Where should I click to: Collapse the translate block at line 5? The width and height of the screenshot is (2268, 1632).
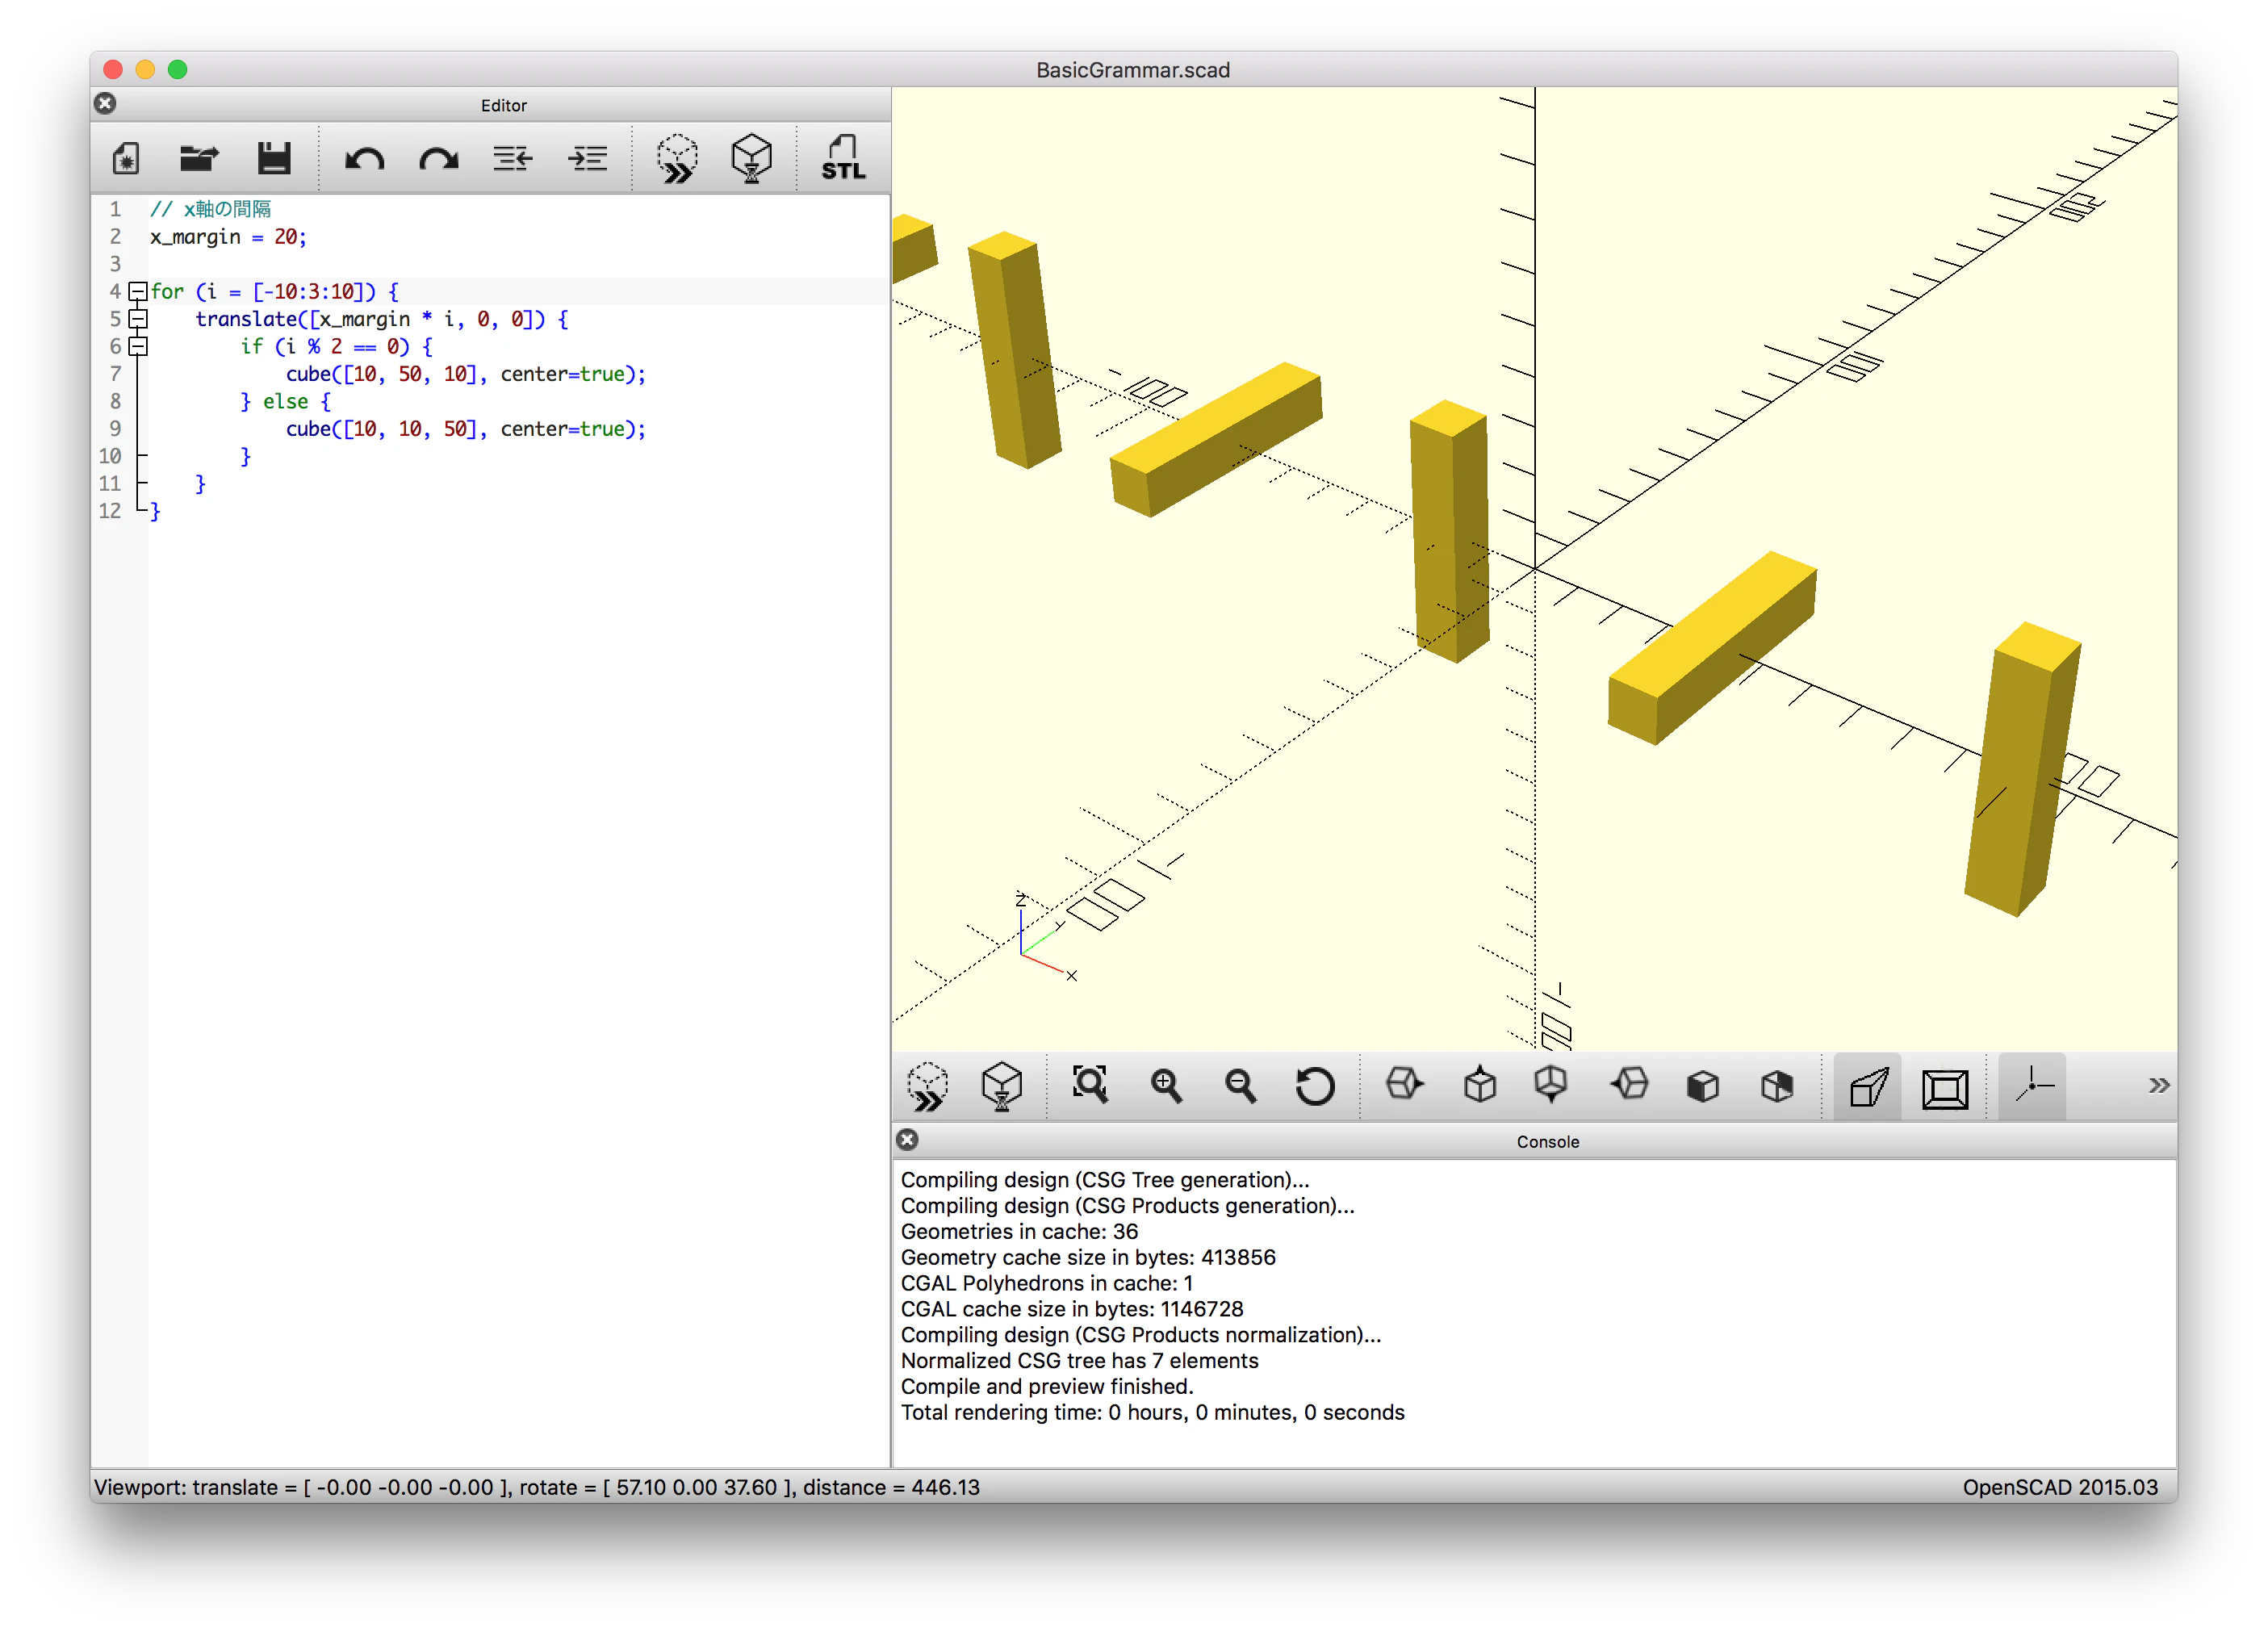[138, 319]
